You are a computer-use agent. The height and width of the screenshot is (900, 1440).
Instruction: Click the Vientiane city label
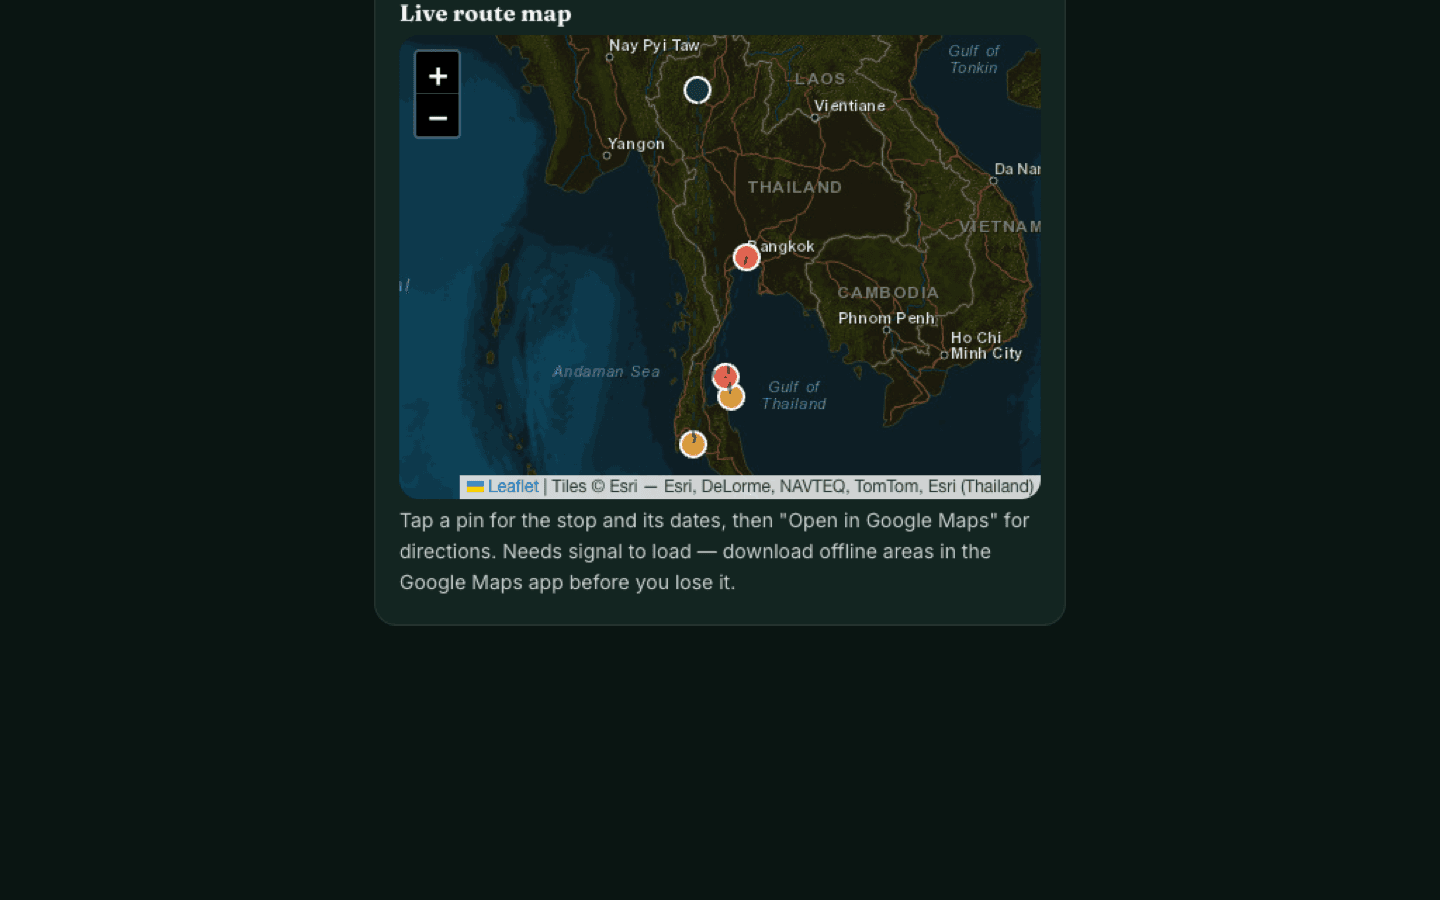pyautogui.click(x=849, y=106)
